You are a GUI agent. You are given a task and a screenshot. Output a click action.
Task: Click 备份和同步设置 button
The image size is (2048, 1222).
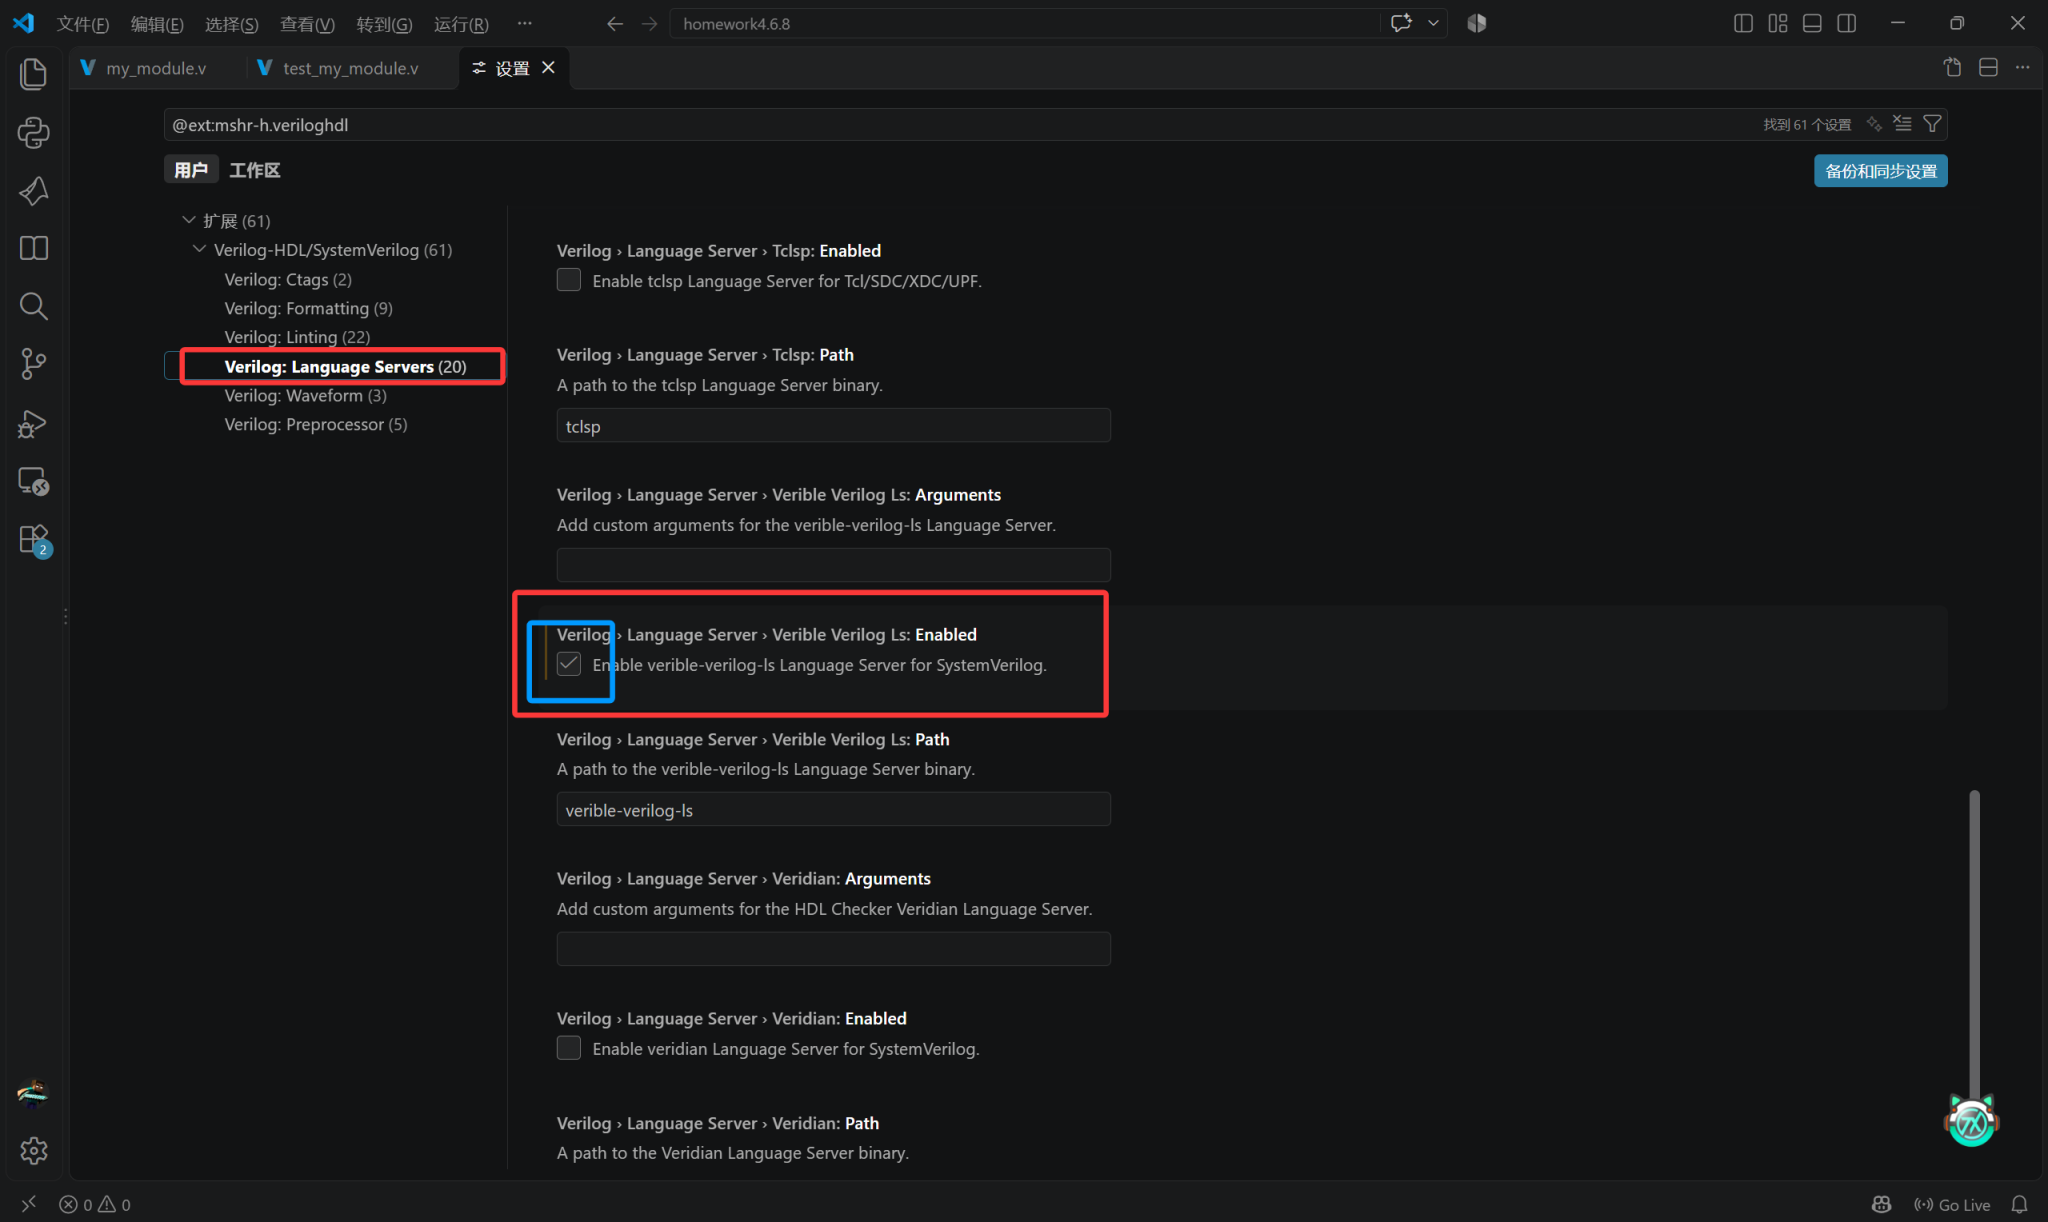[1880, 171]
